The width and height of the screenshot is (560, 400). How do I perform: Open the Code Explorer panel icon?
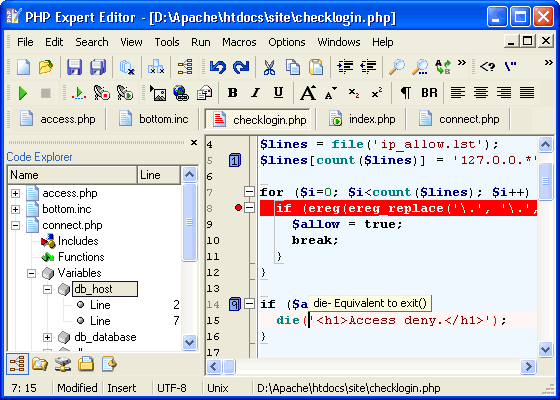click(x=17, y=364)
